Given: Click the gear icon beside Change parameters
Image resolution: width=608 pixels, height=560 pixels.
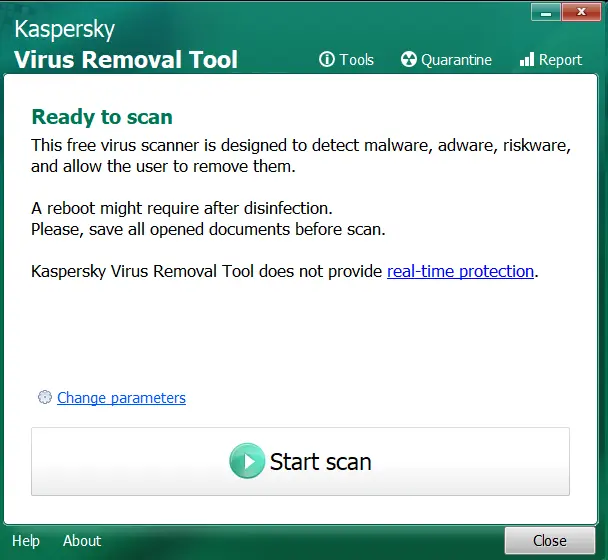Looking at the screenshot, I should (45, 397).
